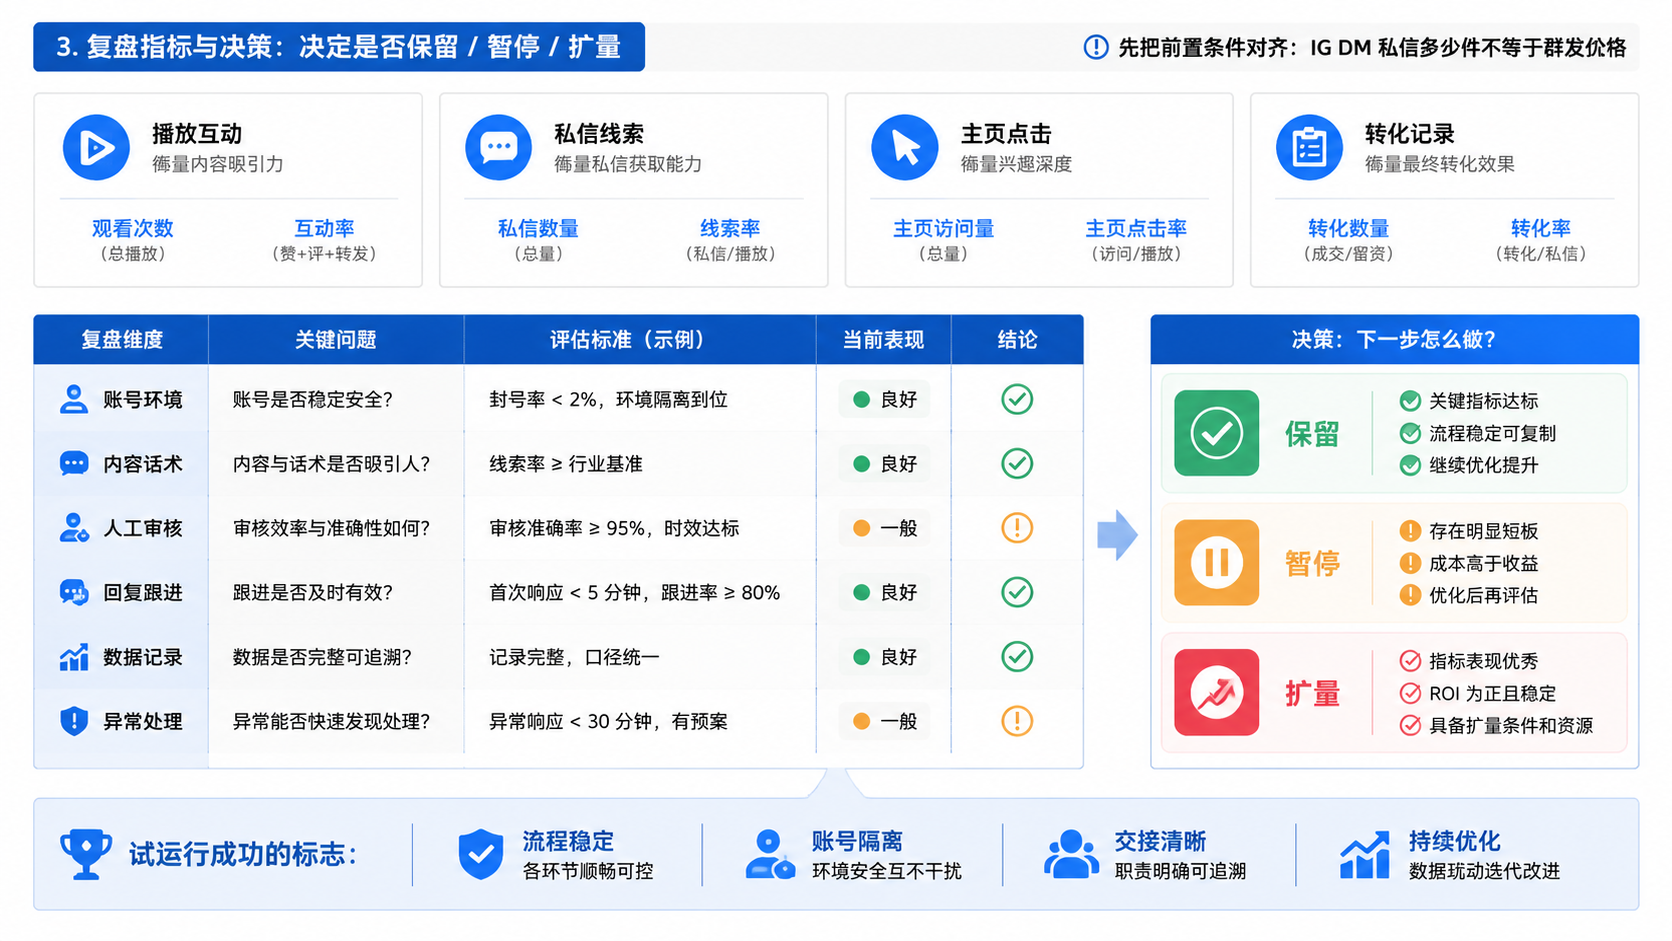Image resolution: width=1672 pixels, height=941 pixels.
Task: Click the green check in 数据记录 row's 结论
Action: (x=1017, y=657)
